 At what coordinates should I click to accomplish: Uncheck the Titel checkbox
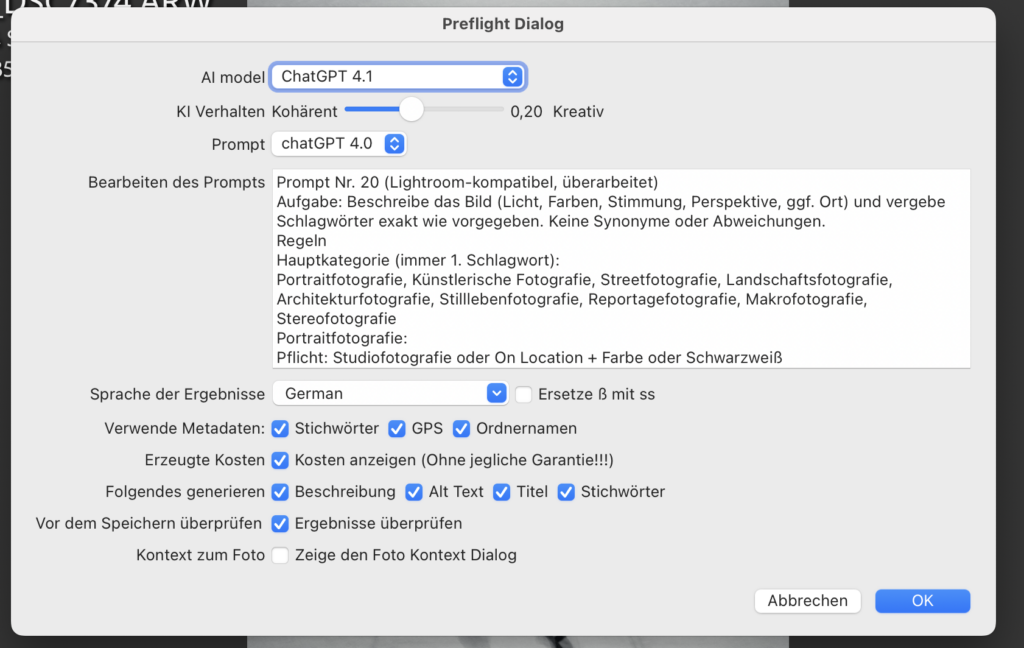502,492
